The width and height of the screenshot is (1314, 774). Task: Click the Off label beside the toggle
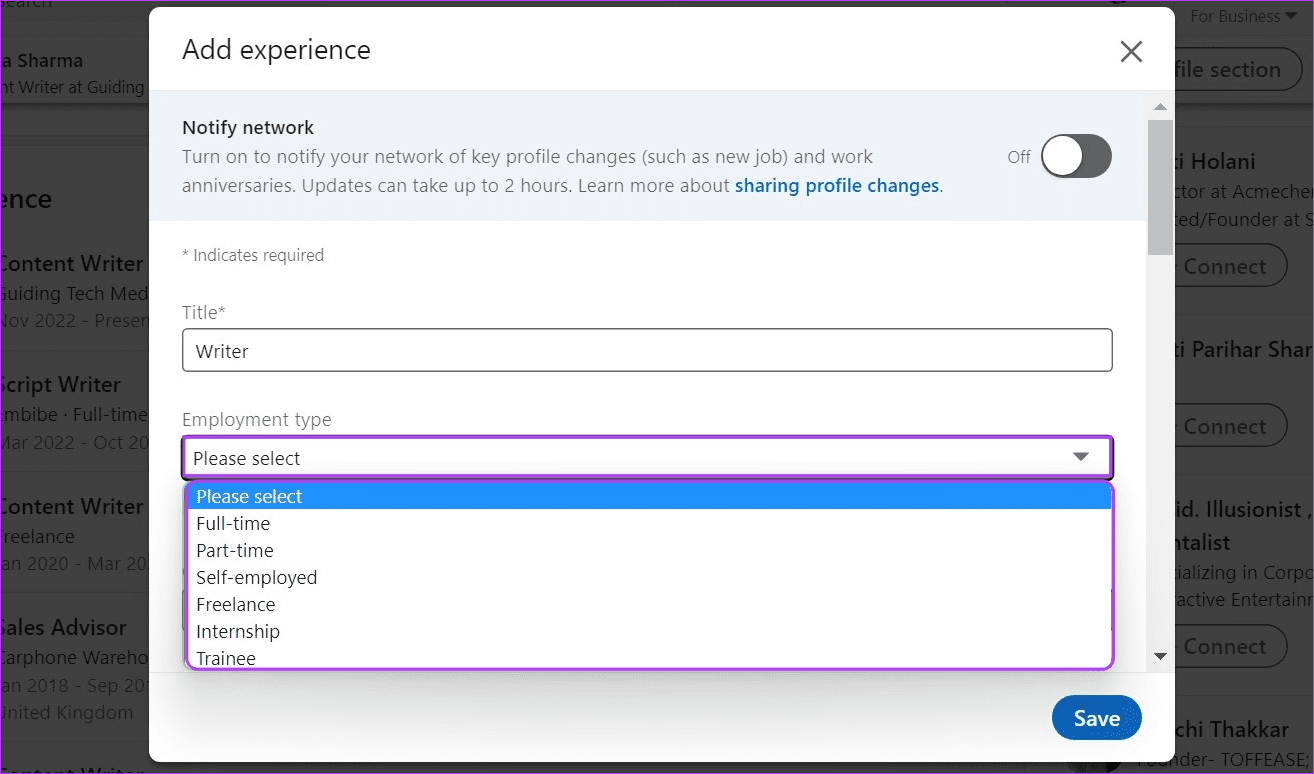point(1019,157)
